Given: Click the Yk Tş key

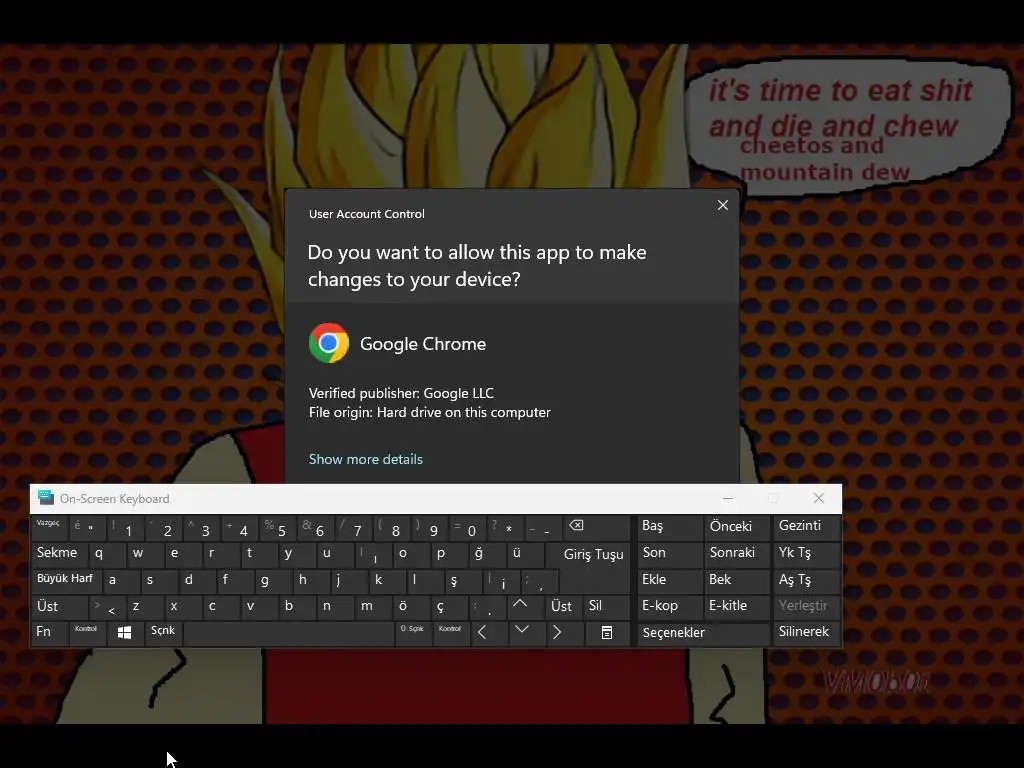Looking at the screenshot, I should pyautogui.click(x=806, y=553).
